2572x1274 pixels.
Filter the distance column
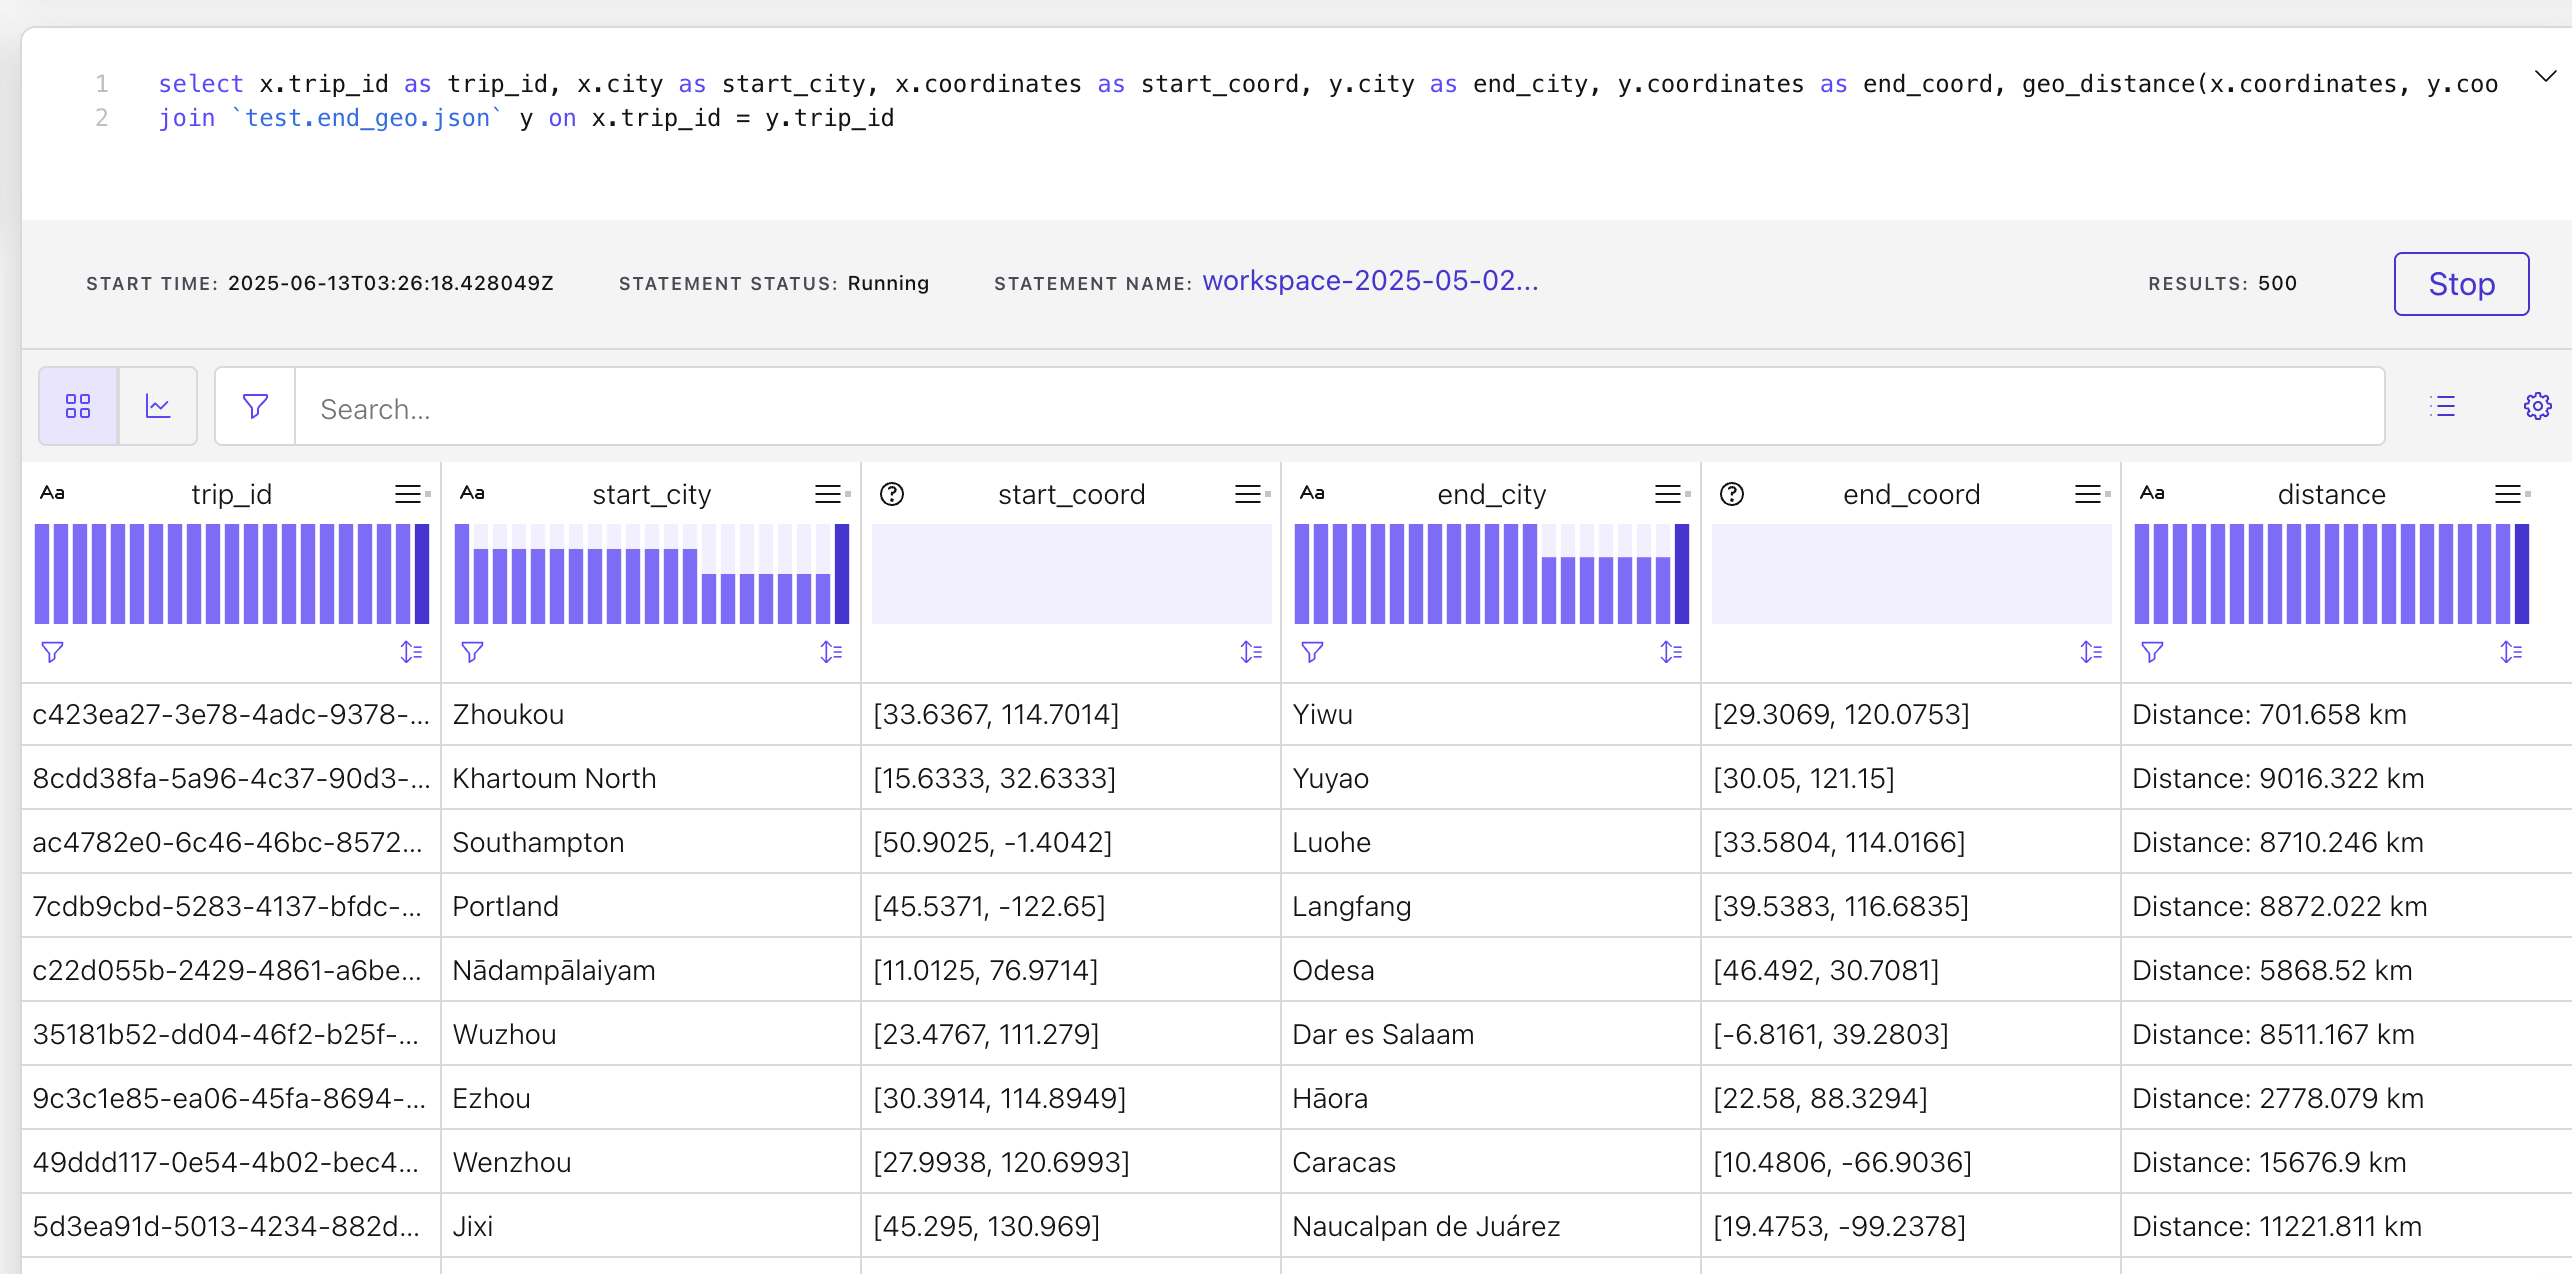point(2152,652)
